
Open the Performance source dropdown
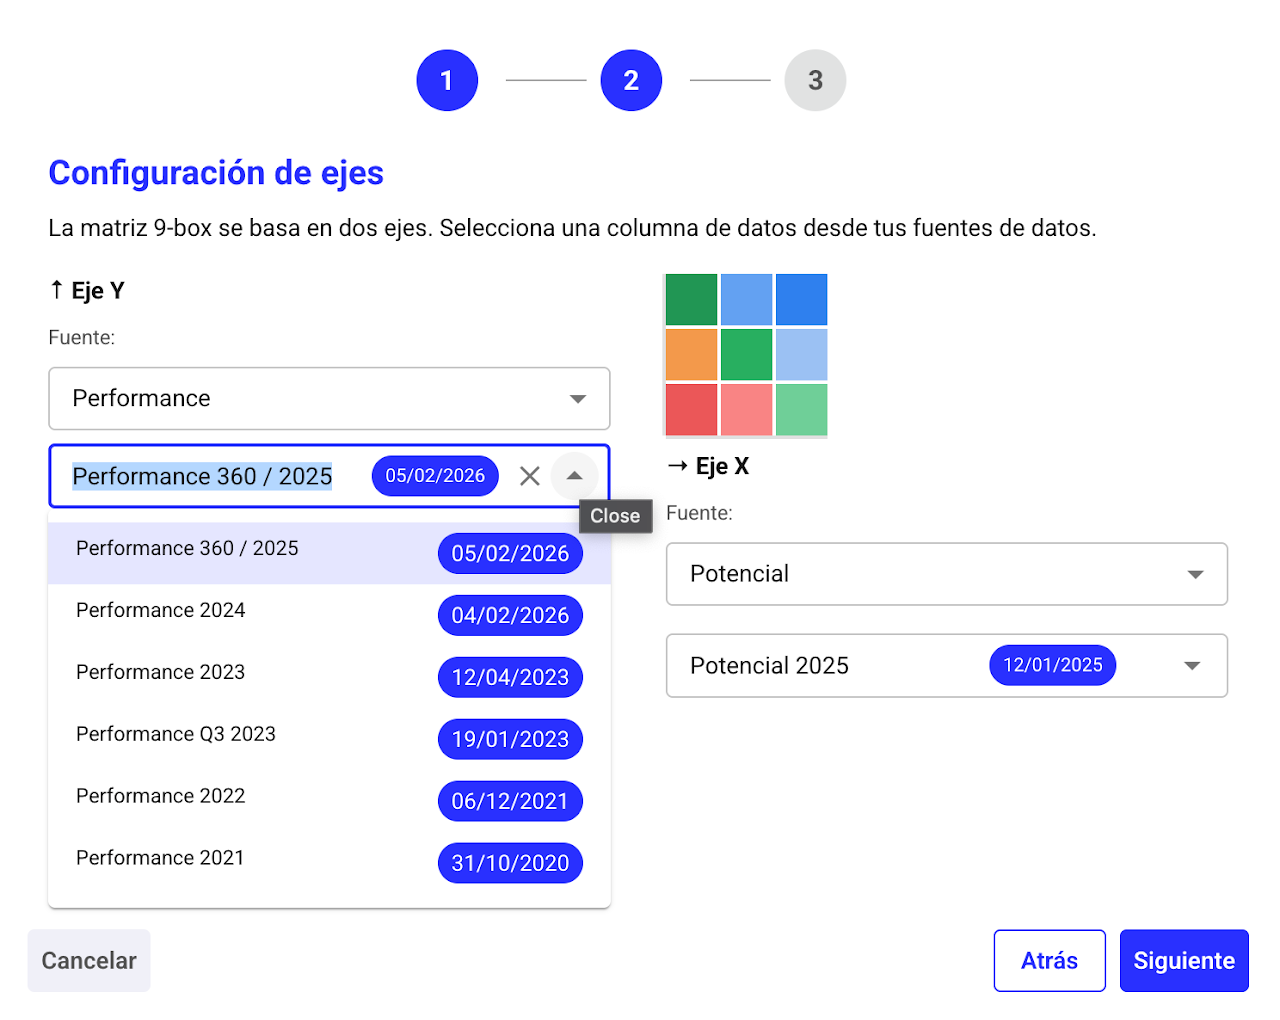tap(329, 398)
